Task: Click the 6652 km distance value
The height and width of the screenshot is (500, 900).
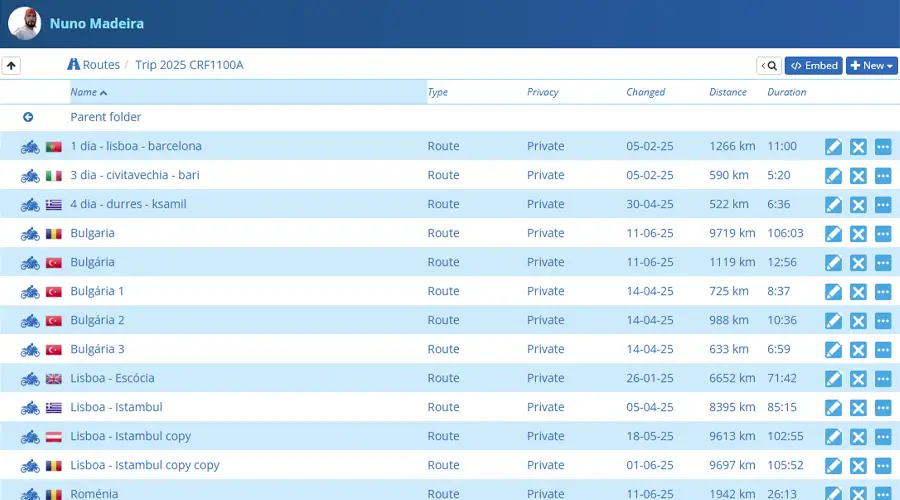Action: pyautogui.click(x=732, y=378)
